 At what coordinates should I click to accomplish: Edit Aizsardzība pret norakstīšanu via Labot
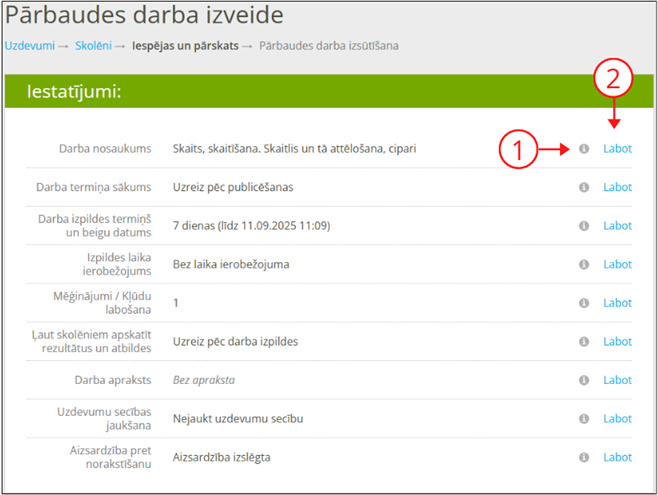pyautogui.click(x=617, y=458)
